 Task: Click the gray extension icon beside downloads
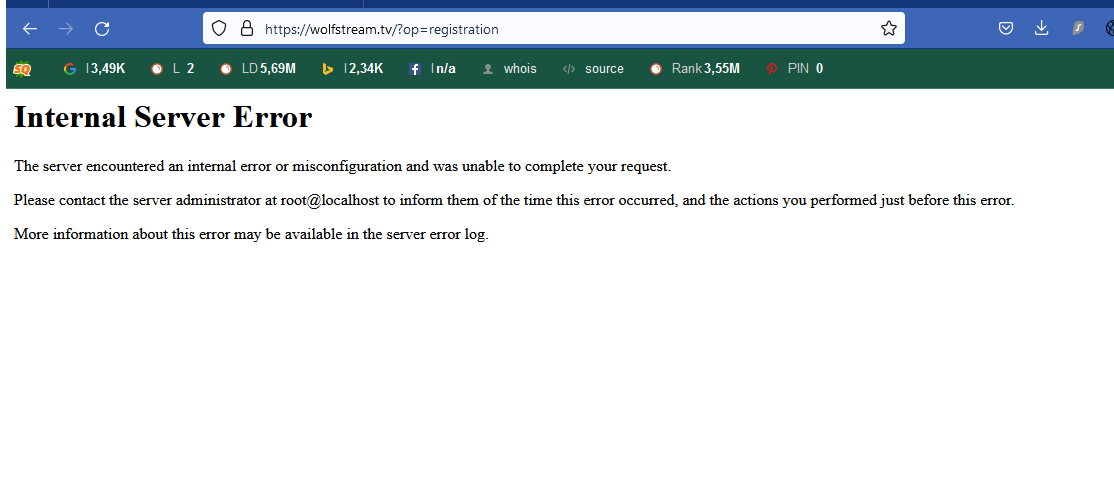pyautogui.click(x=1077, y=29)
